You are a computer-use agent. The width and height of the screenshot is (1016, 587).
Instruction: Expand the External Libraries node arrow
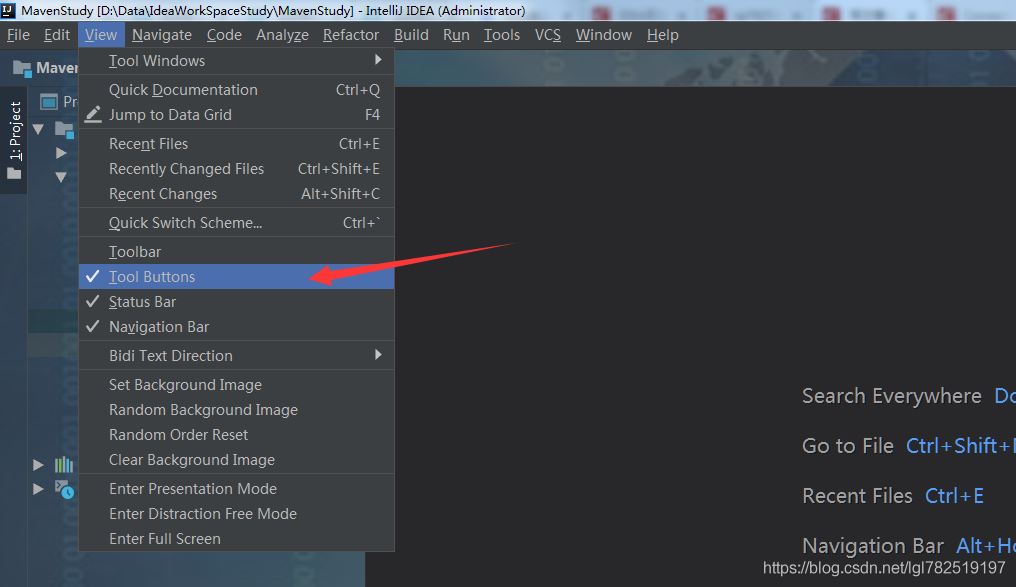(38, 465)
